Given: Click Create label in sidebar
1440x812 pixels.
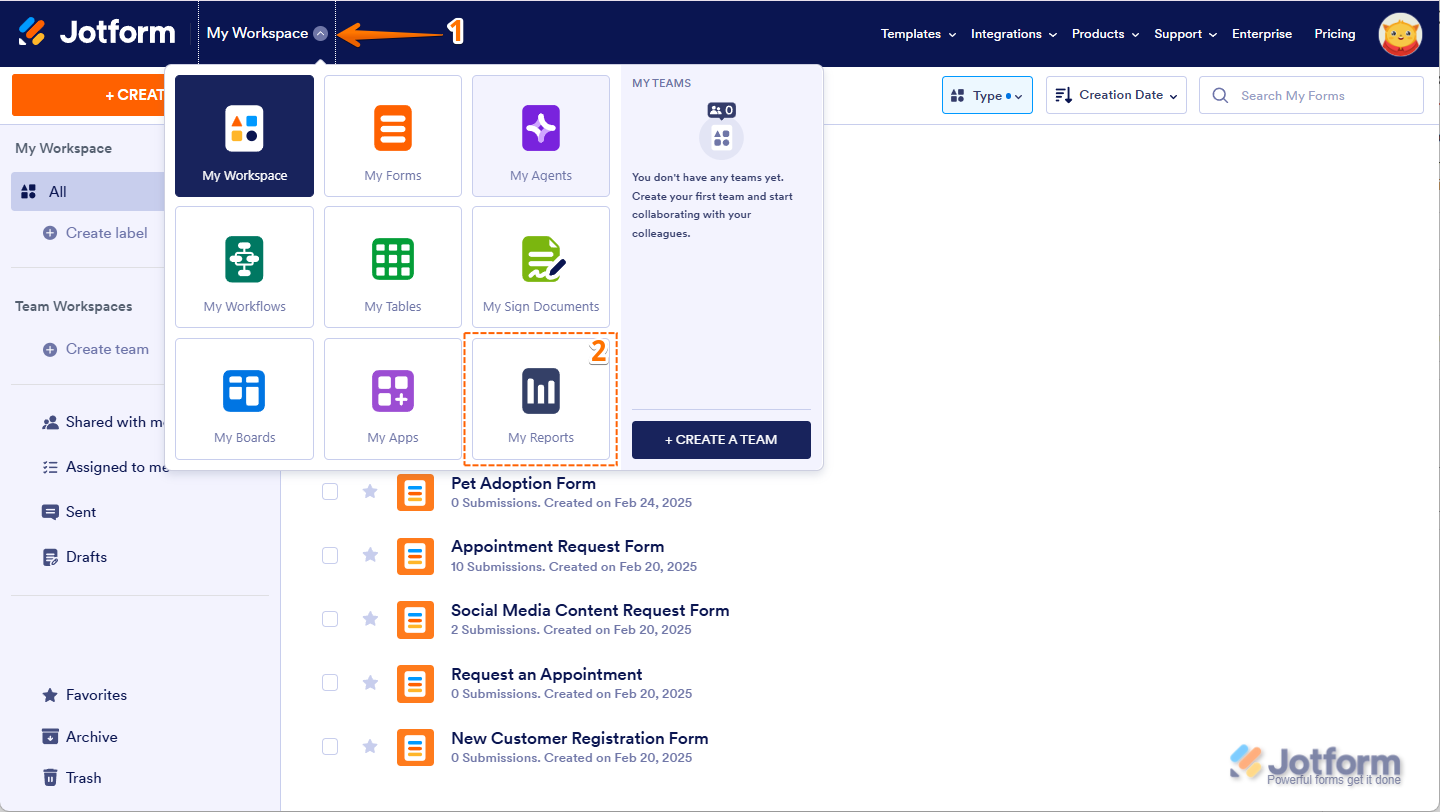Looking at the screenshot, I should [x=95, y=233].
